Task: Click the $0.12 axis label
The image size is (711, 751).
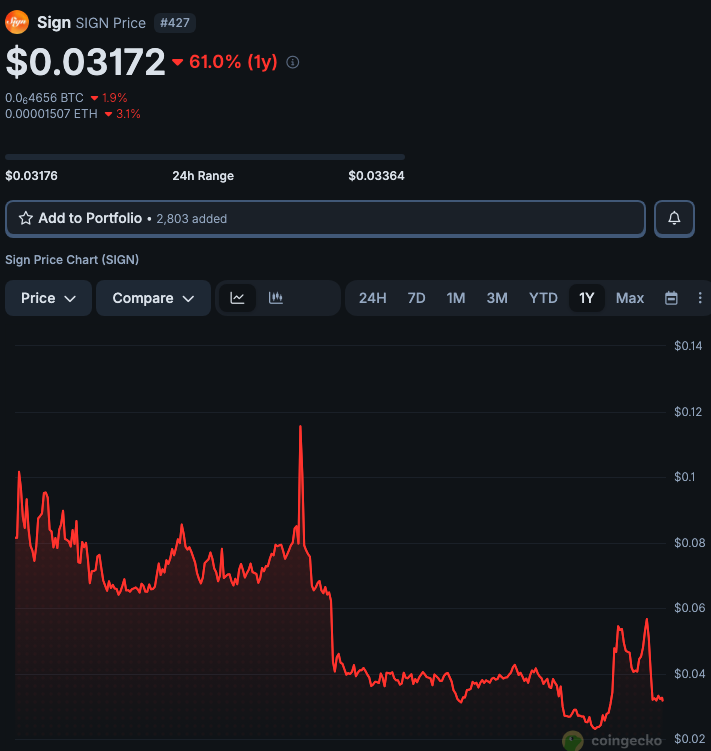Action: (x=688, y=411)
